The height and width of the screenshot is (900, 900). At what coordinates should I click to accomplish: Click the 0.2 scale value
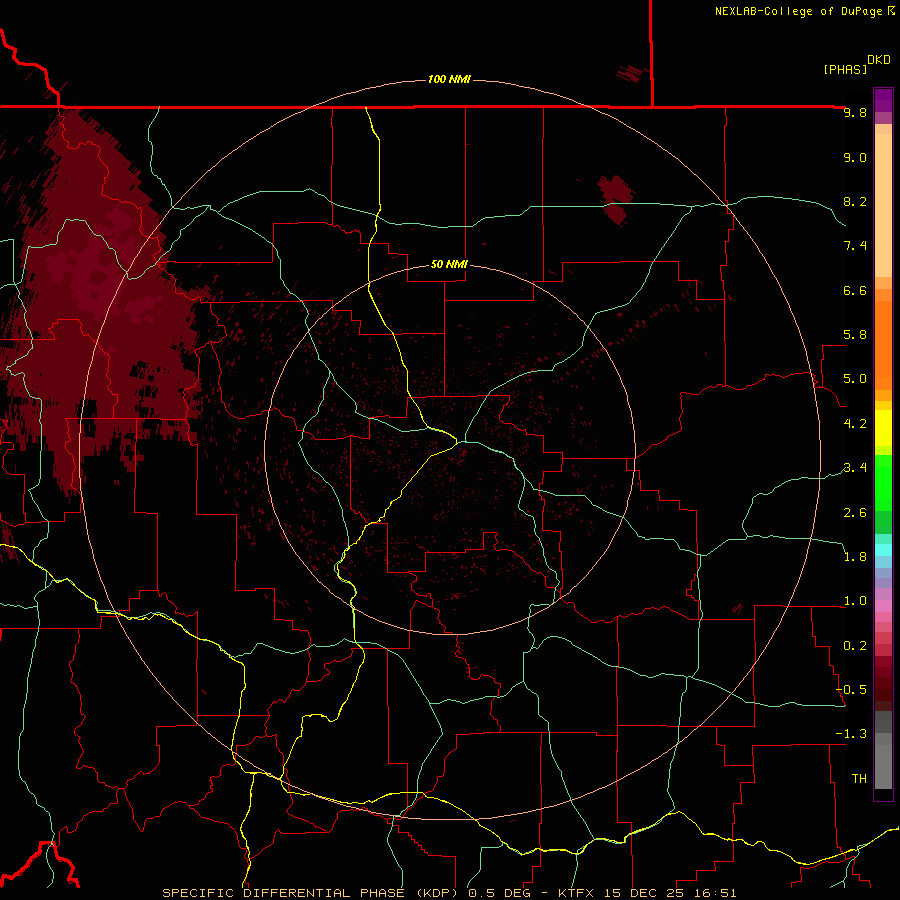[x=855, y=646]
